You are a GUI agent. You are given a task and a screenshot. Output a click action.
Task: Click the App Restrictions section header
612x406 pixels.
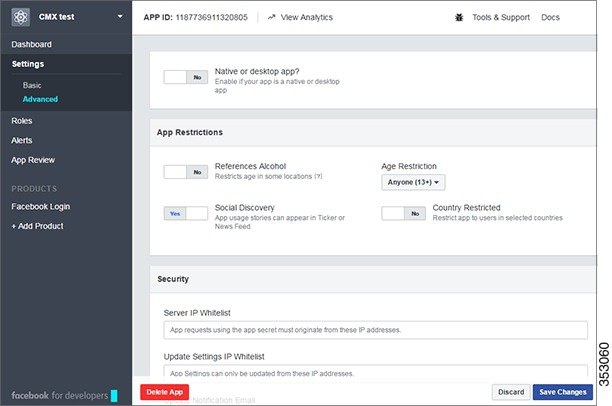[190, 132]
